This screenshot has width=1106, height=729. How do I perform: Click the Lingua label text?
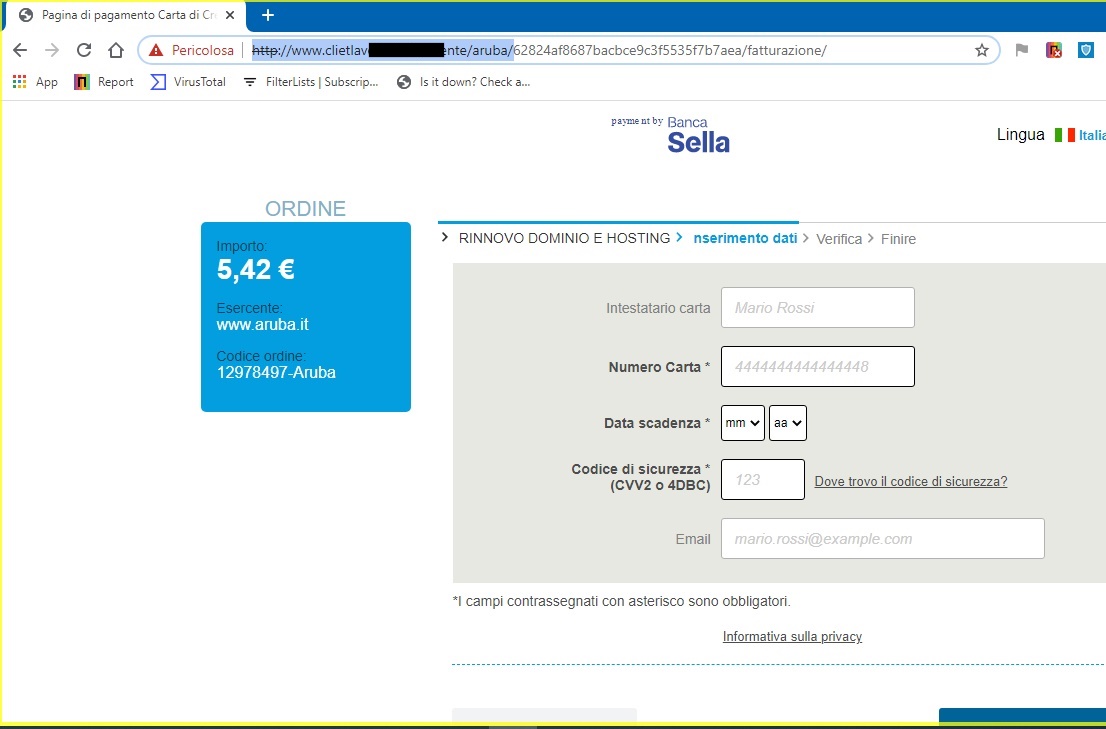pos(1021,135)
